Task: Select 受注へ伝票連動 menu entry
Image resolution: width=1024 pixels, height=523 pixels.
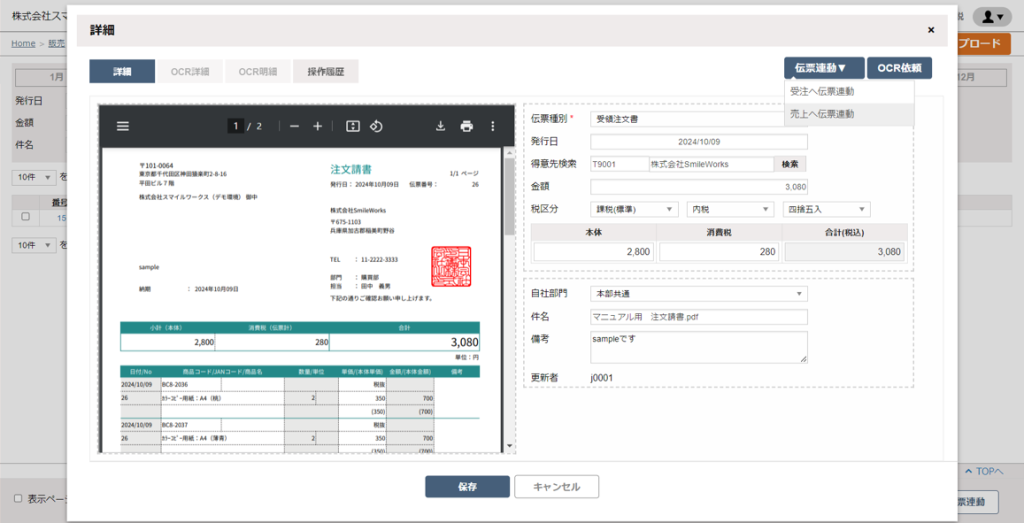Action: (x=849, y=91)
